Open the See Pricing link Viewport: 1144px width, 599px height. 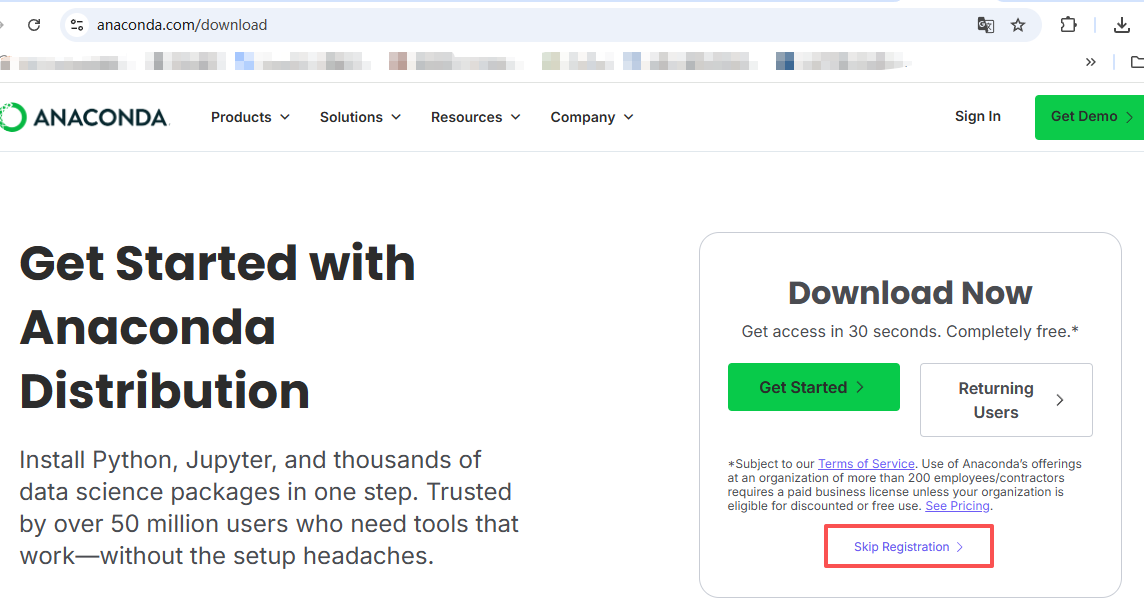coord(957,506)
